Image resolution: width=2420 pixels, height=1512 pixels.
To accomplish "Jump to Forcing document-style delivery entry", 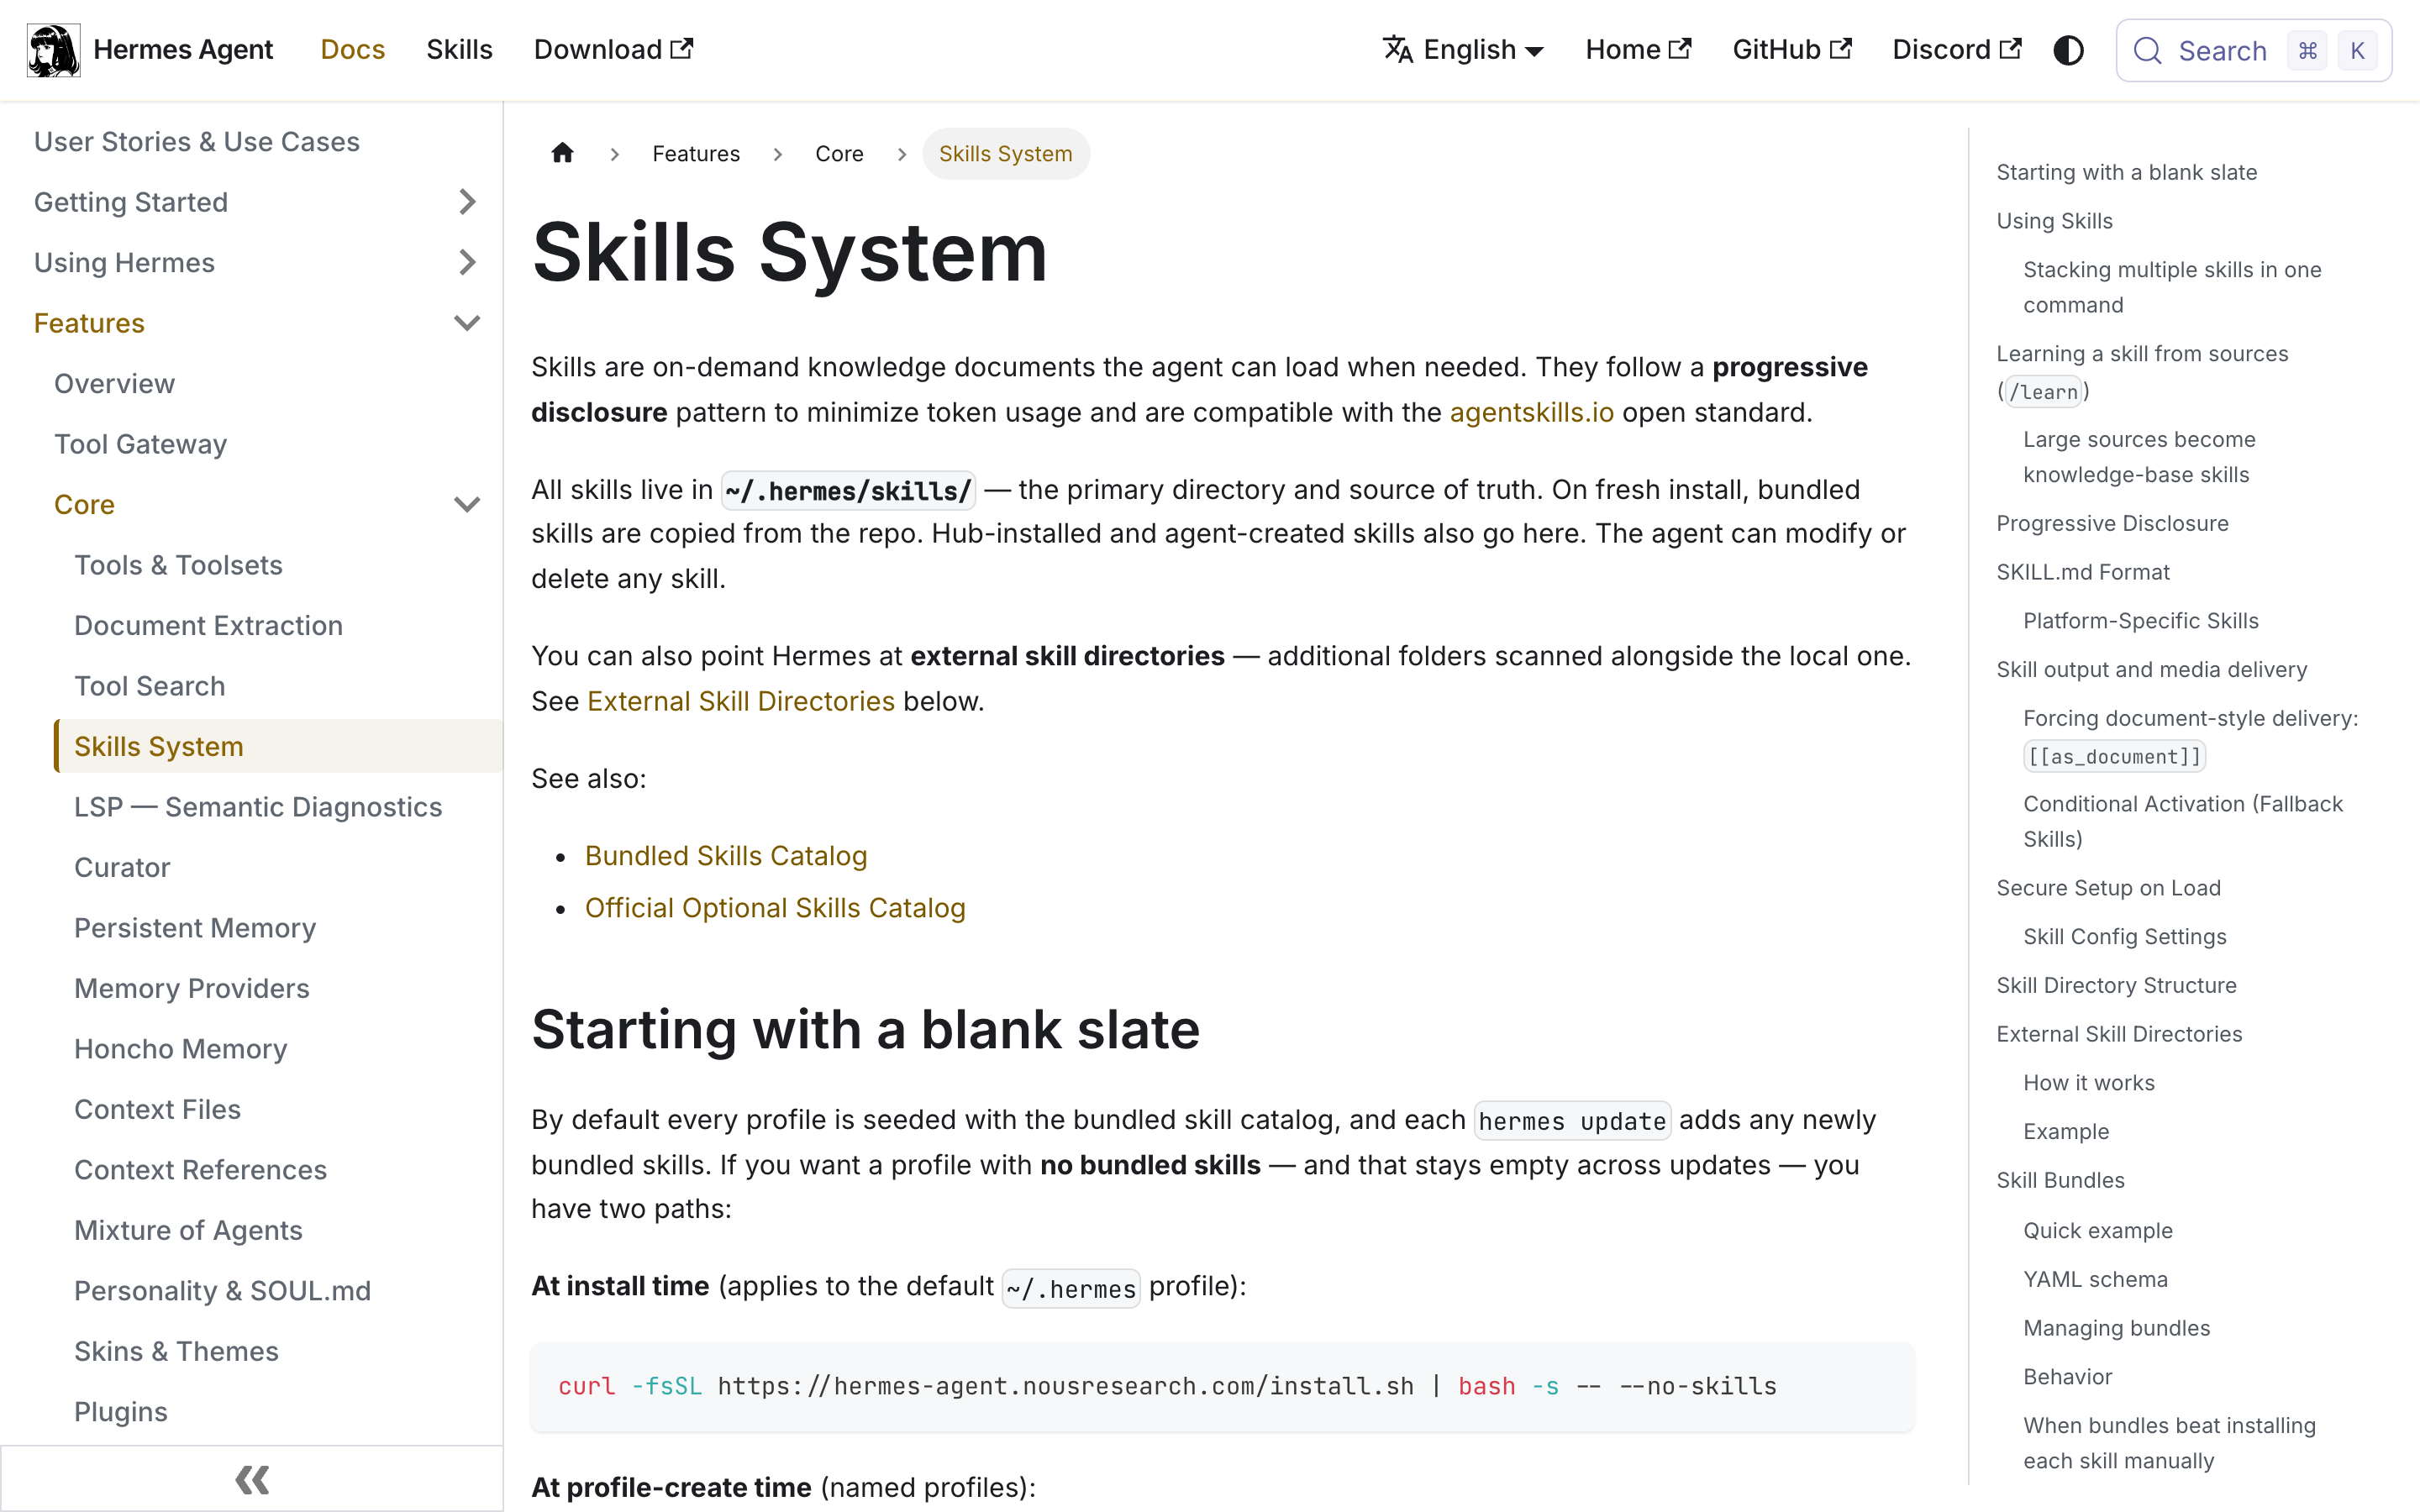I will coord(2190,737).
